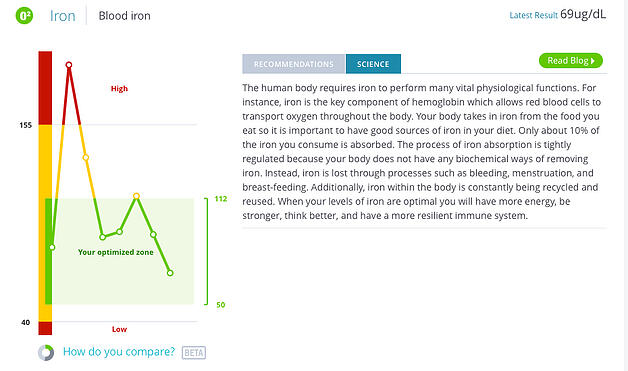Click the green O2 logo icon
Image resolution: width=628 pixels, height=371 pixels.
[x=24, y=16]
